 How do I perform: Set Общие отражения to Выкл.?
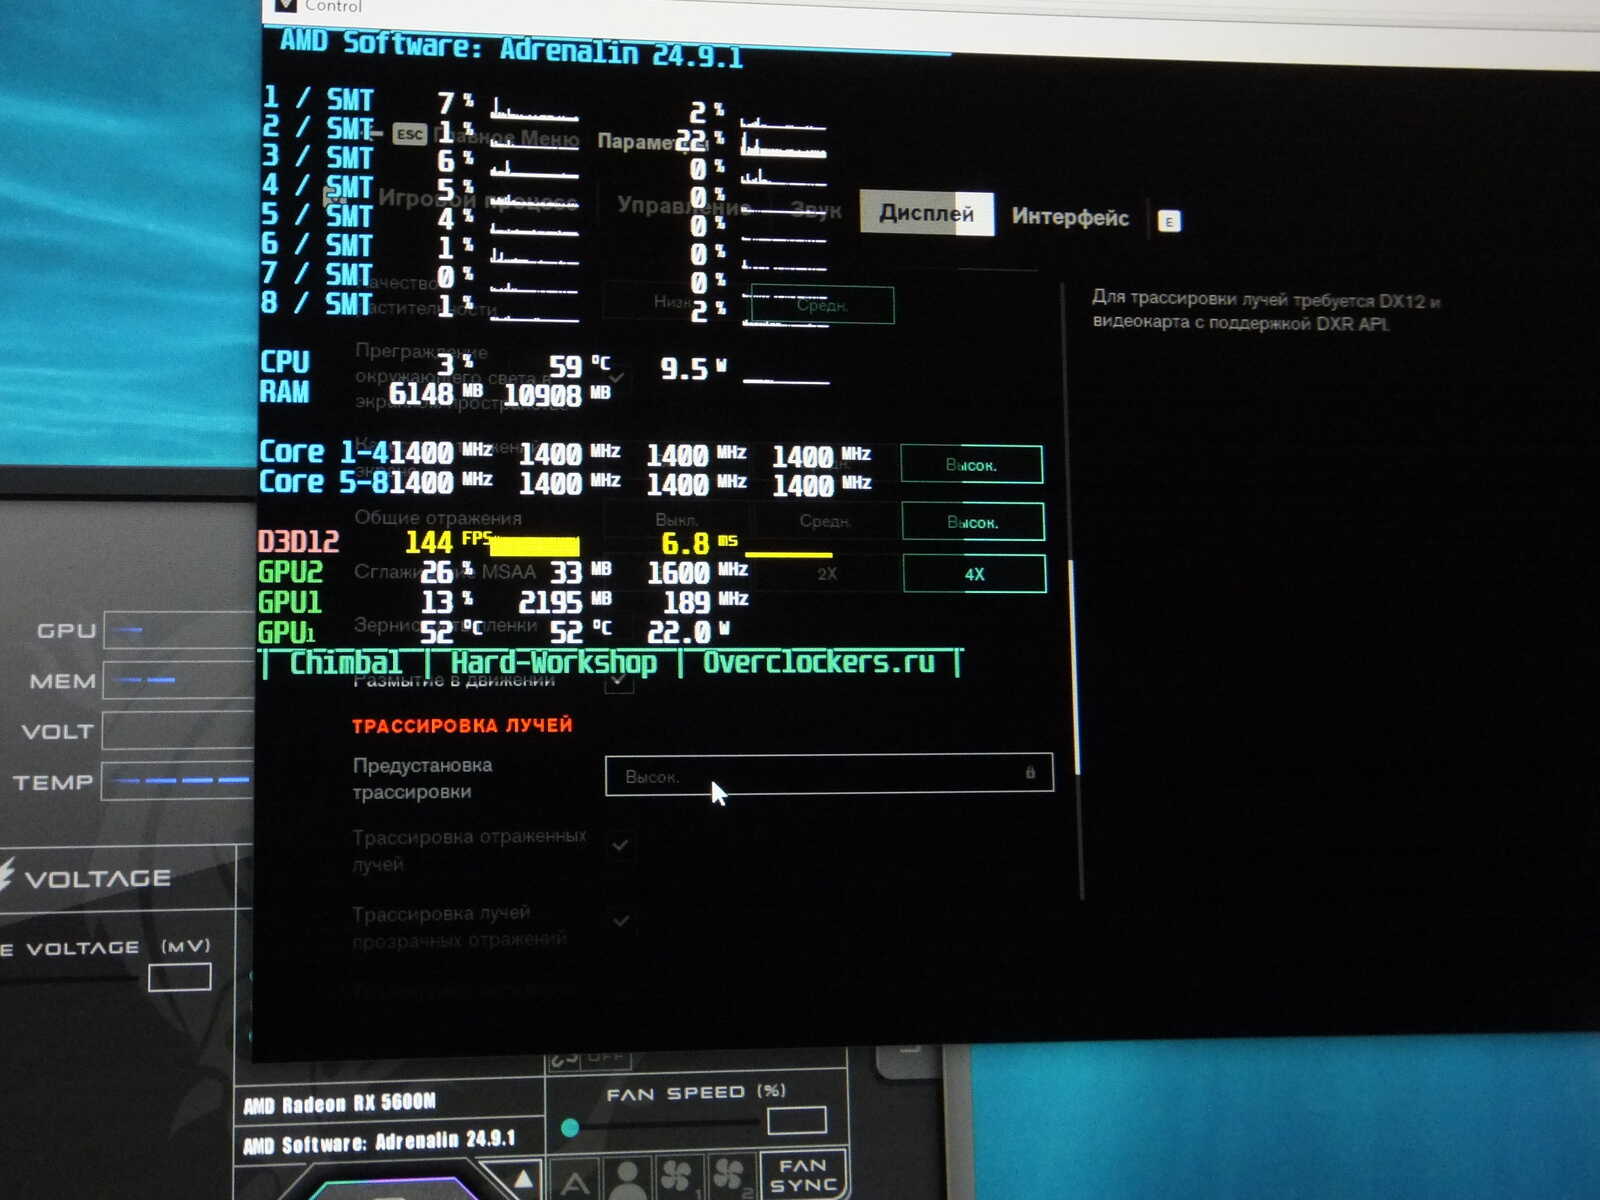click(676, 520)
